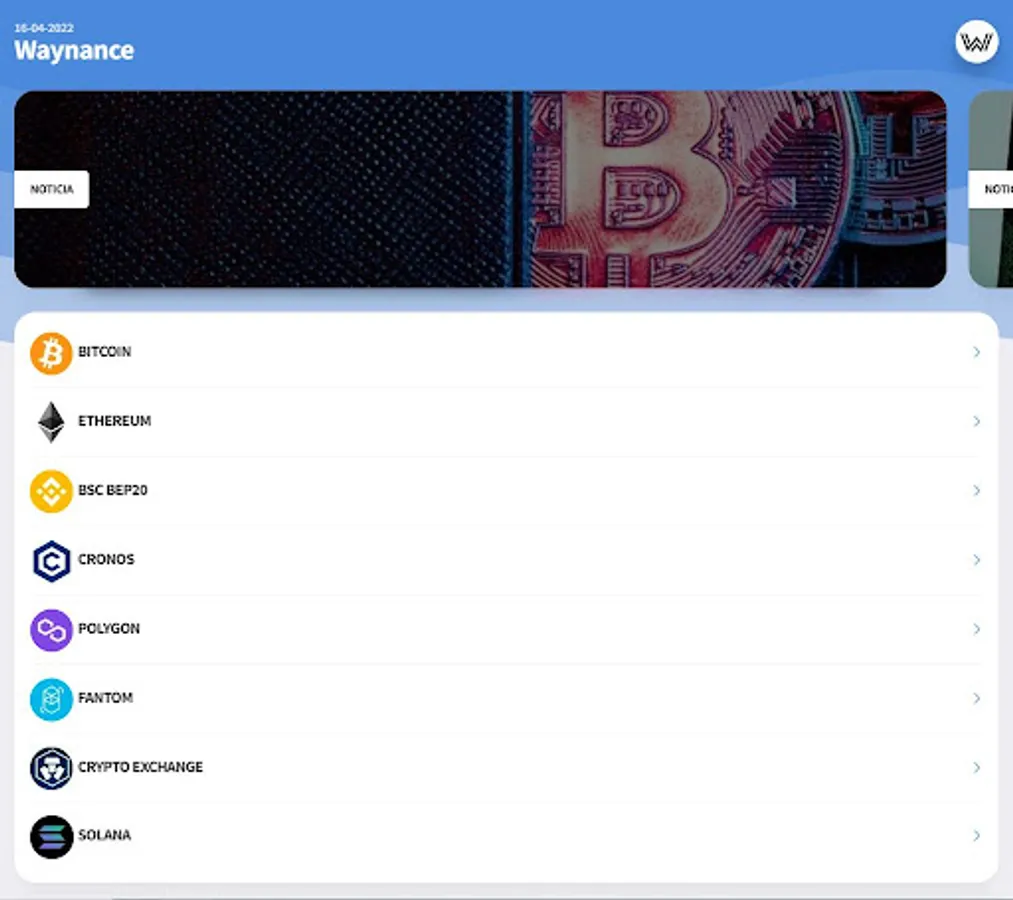
Task: Open the Bitcoin coin news banner image
Action: (480, 189)
